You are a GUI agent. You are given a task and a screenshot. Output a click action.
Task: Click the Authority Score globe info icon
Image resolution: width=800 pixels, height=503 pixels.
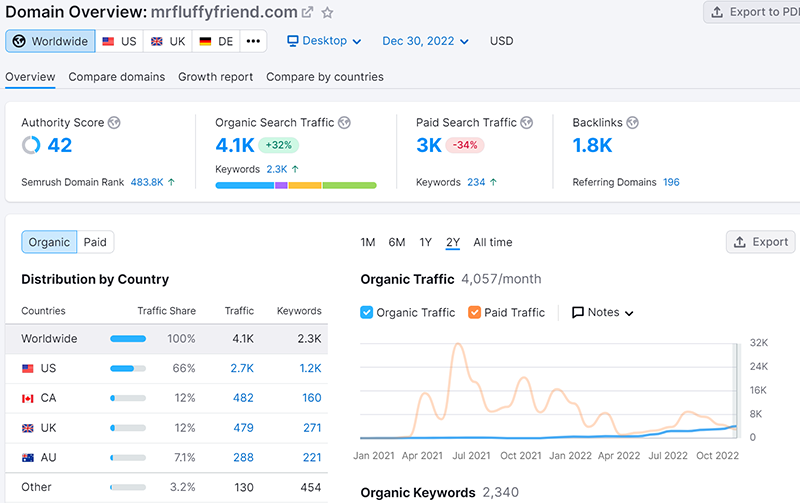click(114, 122)
